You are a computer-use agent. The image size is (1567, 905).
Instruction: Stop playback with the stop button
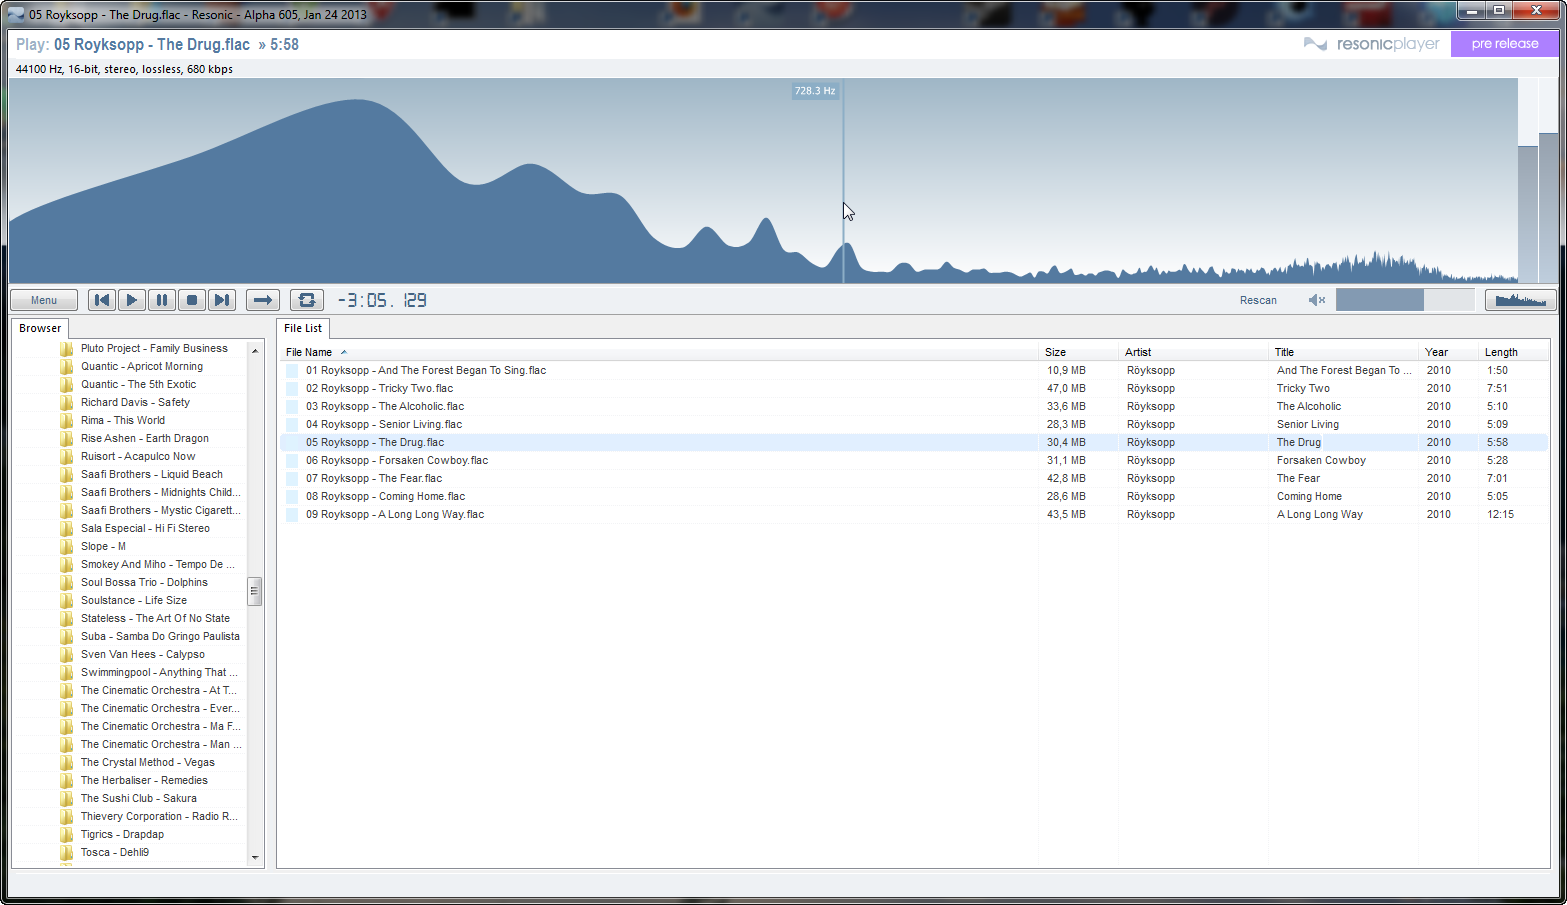pos(192,300)
